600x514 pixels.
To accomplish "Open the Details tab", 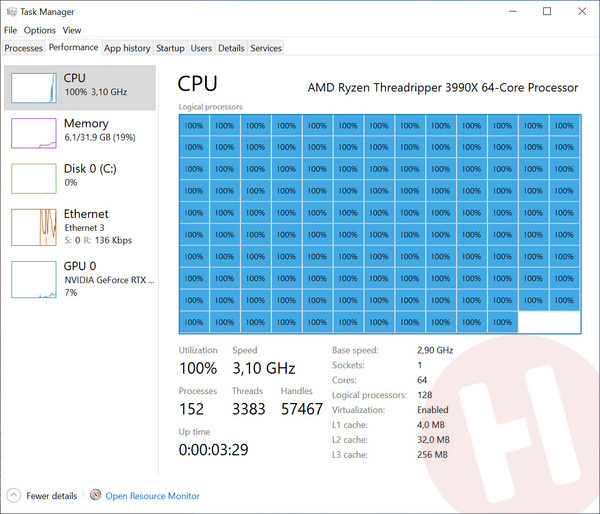I will [231, 48].
